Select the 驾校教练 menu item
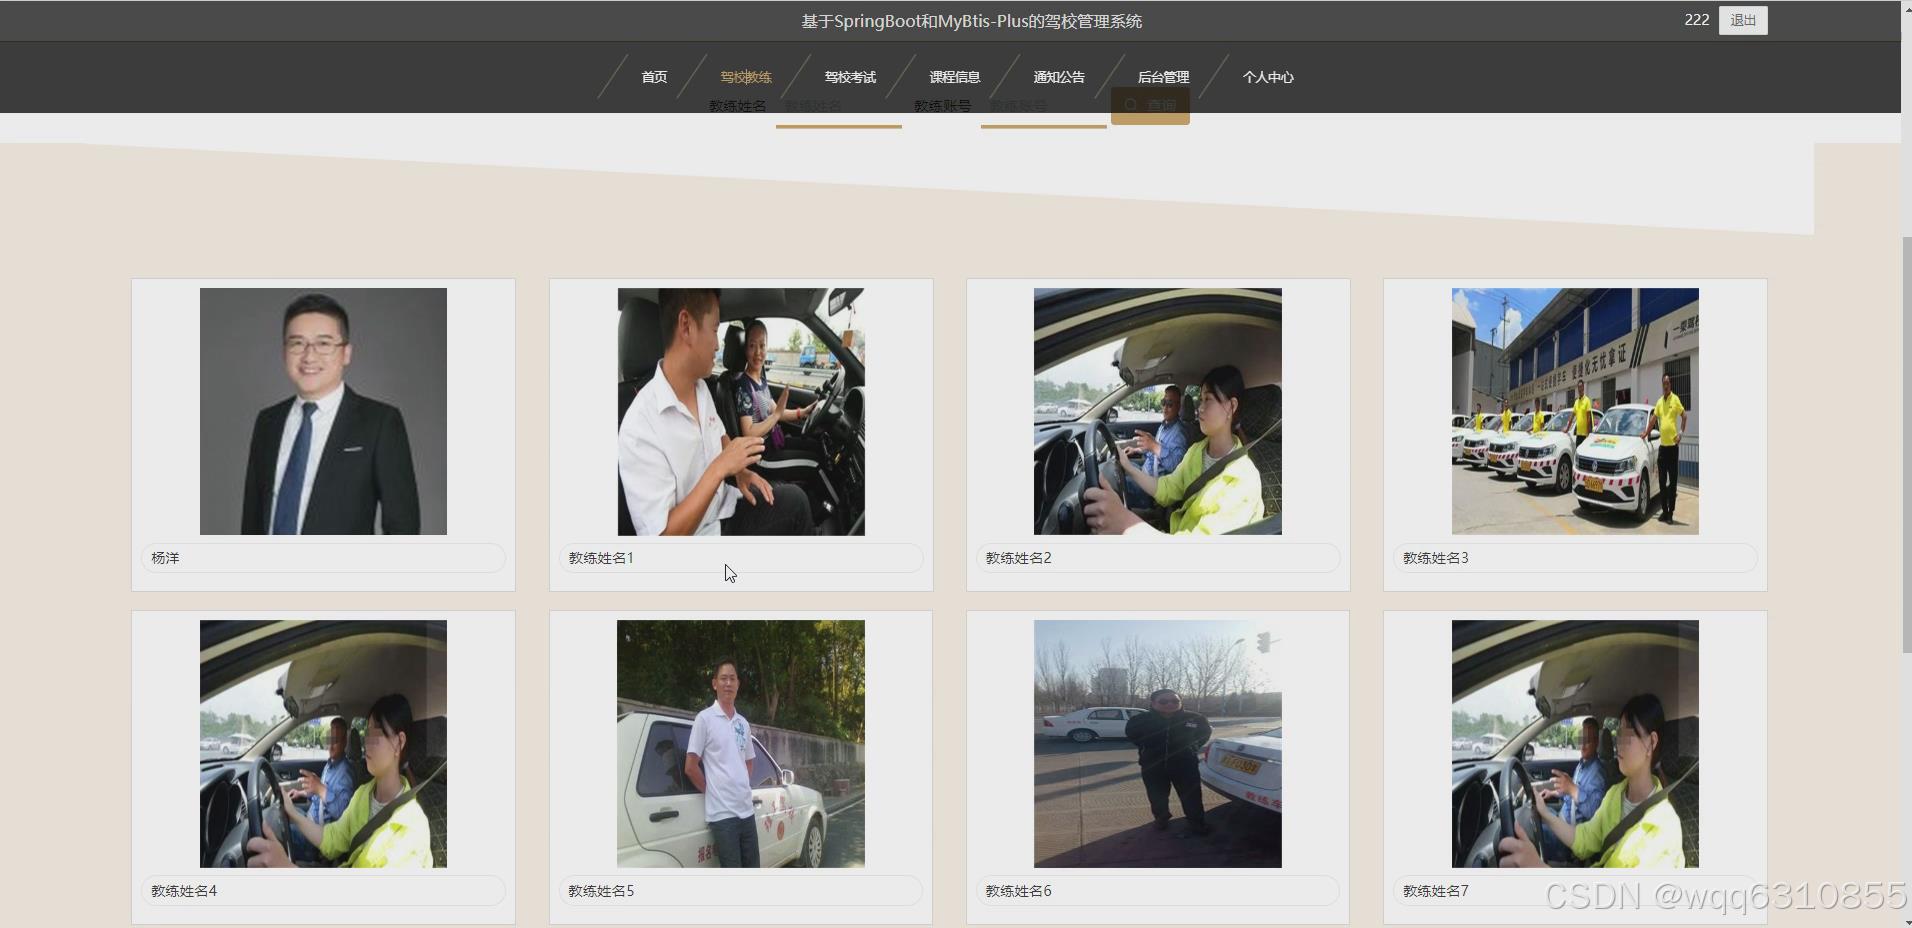This screenshot has width=1912, height=928. pos(746,77)
